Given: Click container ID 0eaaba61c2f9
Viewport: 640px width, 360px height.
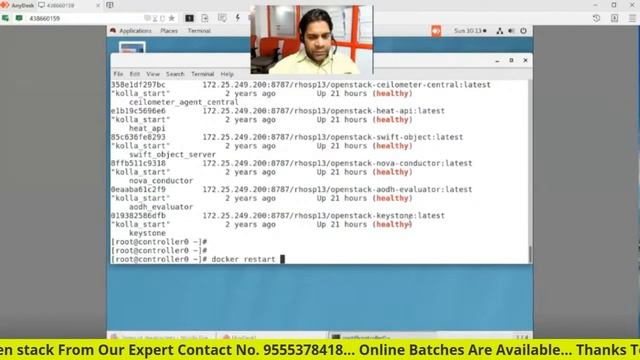Looking at the screenshot, I should [138, 189].
